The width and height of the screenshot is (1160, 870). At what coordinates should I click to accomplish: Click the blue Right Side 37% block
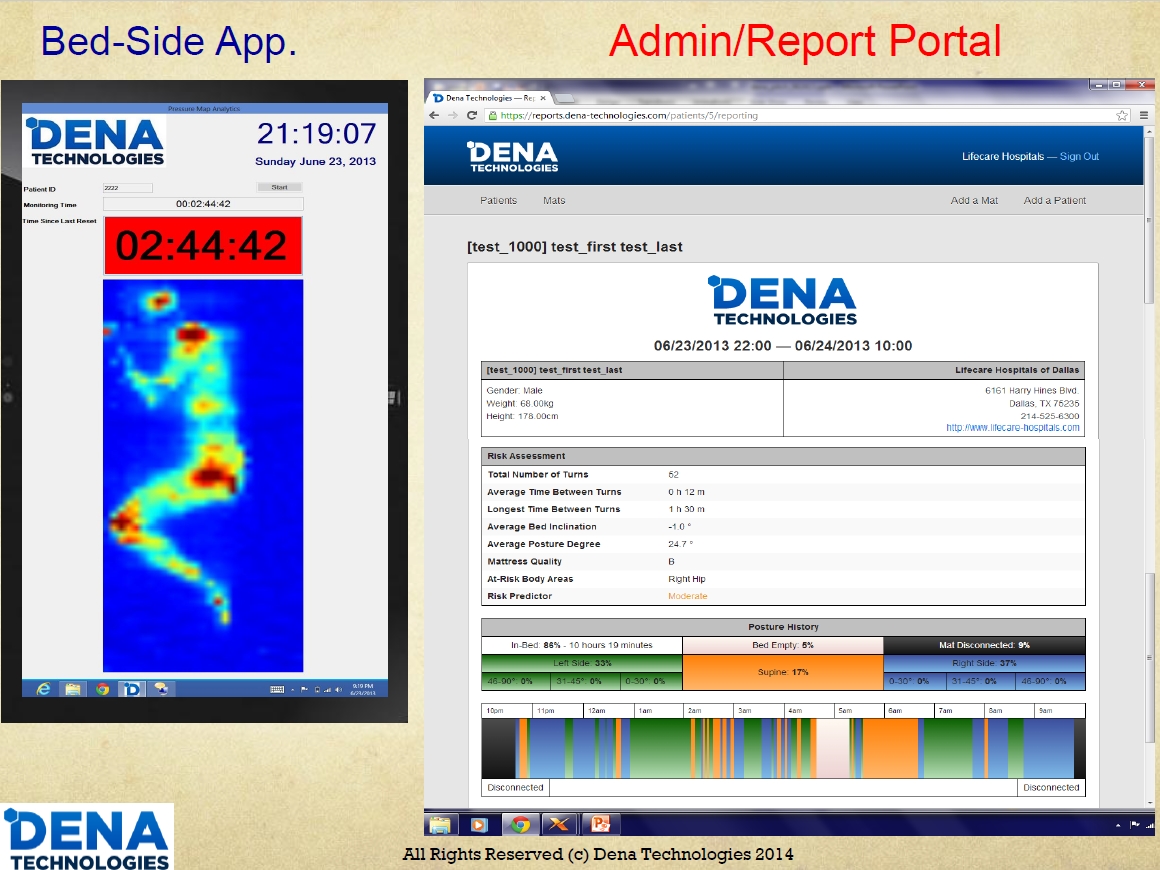(985, 663)
